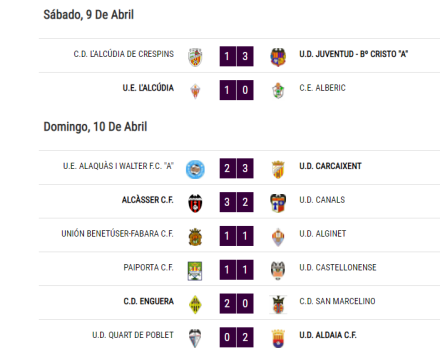The height and width of the screenshot is (363, 440).
Task: Select the U.D. Canals shield icon
Action: point(278,203)
